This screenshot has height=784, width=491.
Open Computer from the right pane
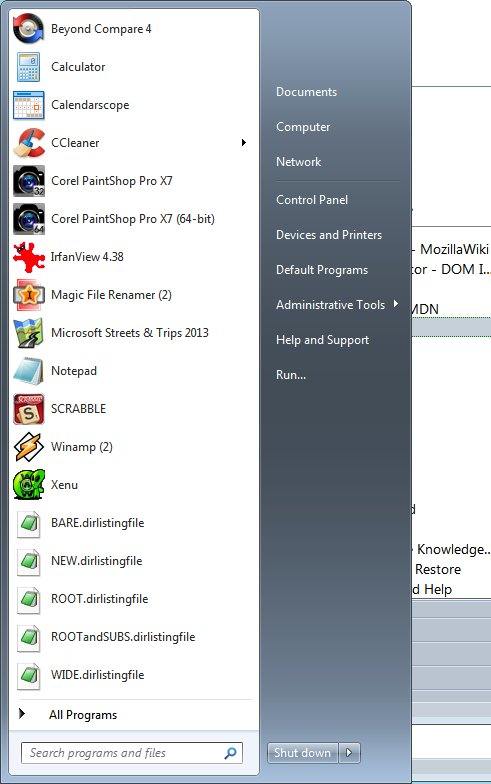pos(303,127)
